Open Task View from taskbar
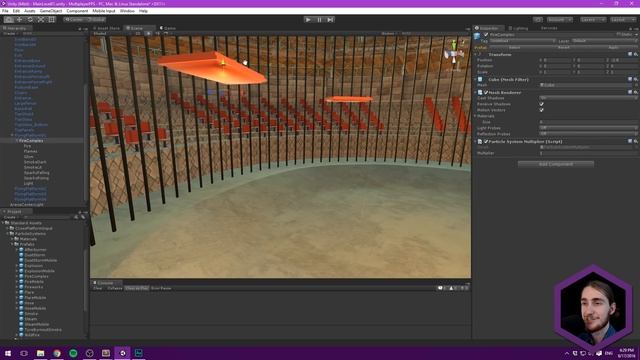640x360 pixels. pos(24,353)
